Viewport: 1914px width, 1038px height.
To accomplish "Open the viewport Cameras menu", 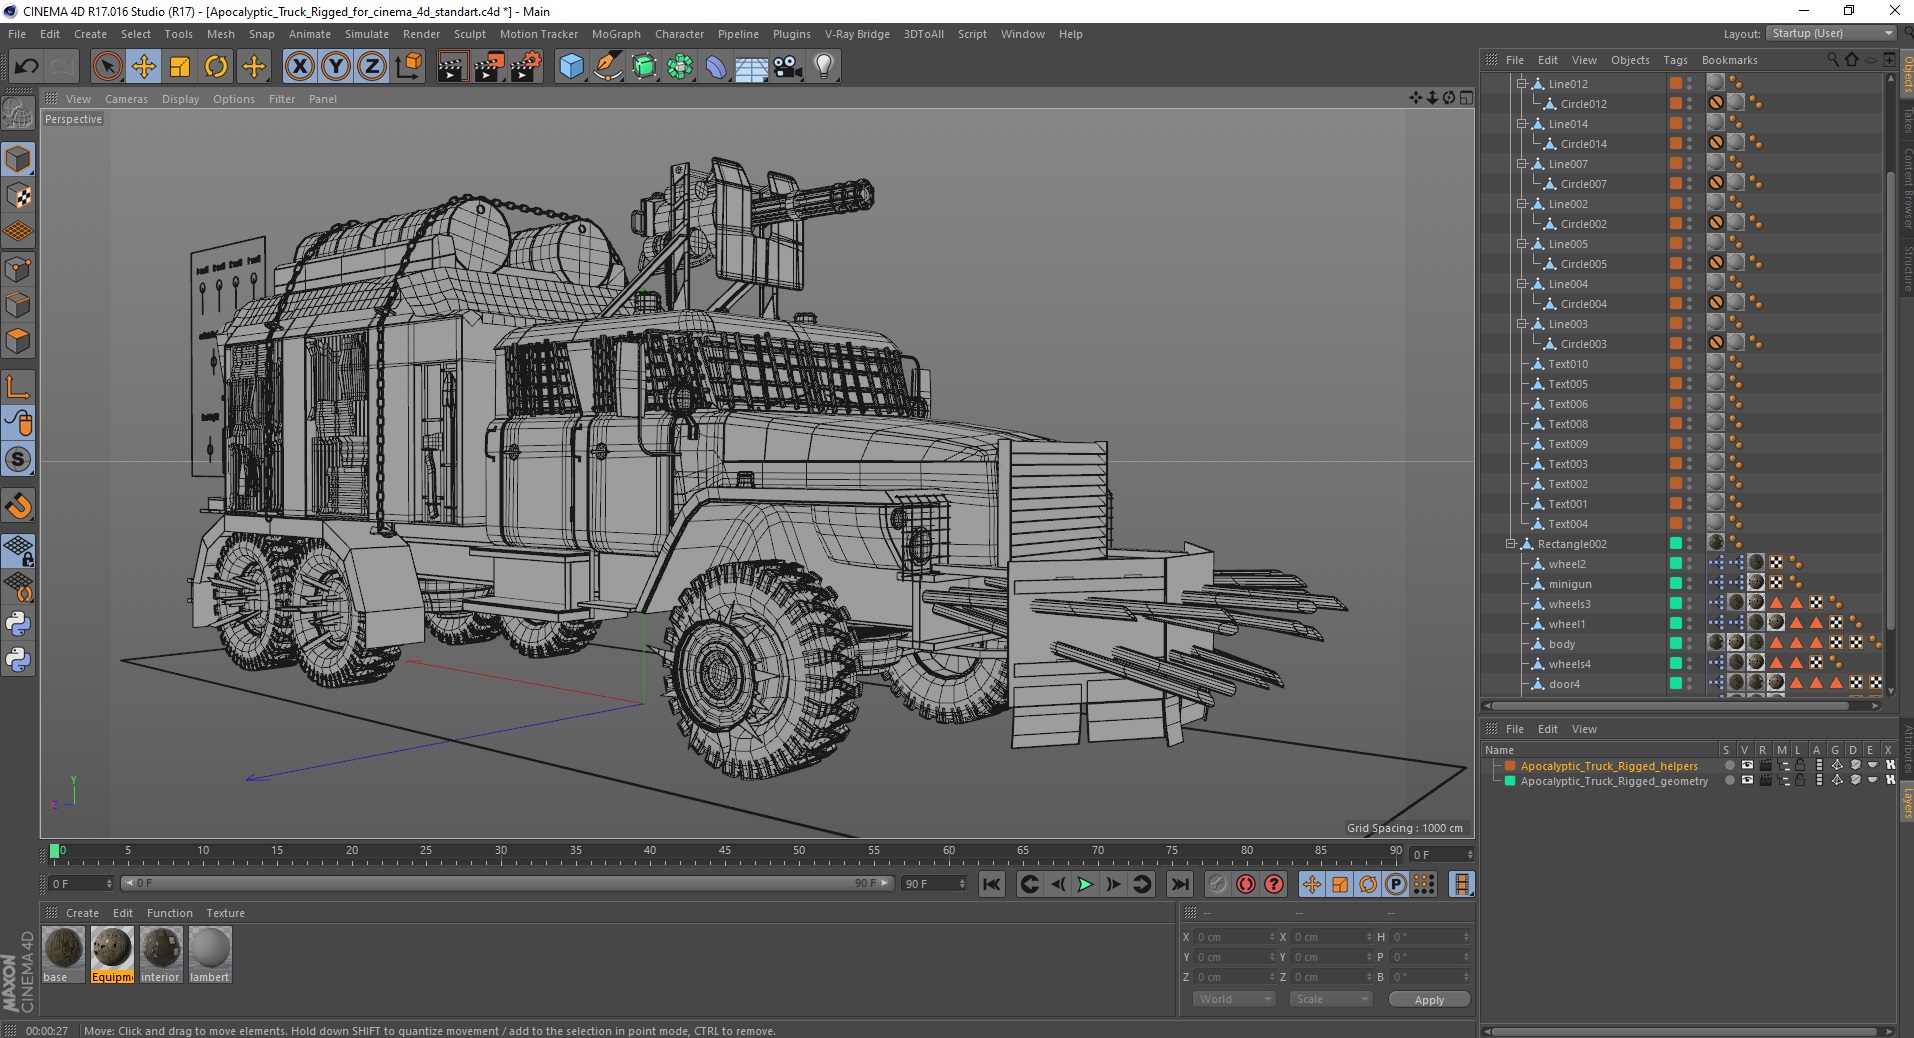I will coord(126,99).
